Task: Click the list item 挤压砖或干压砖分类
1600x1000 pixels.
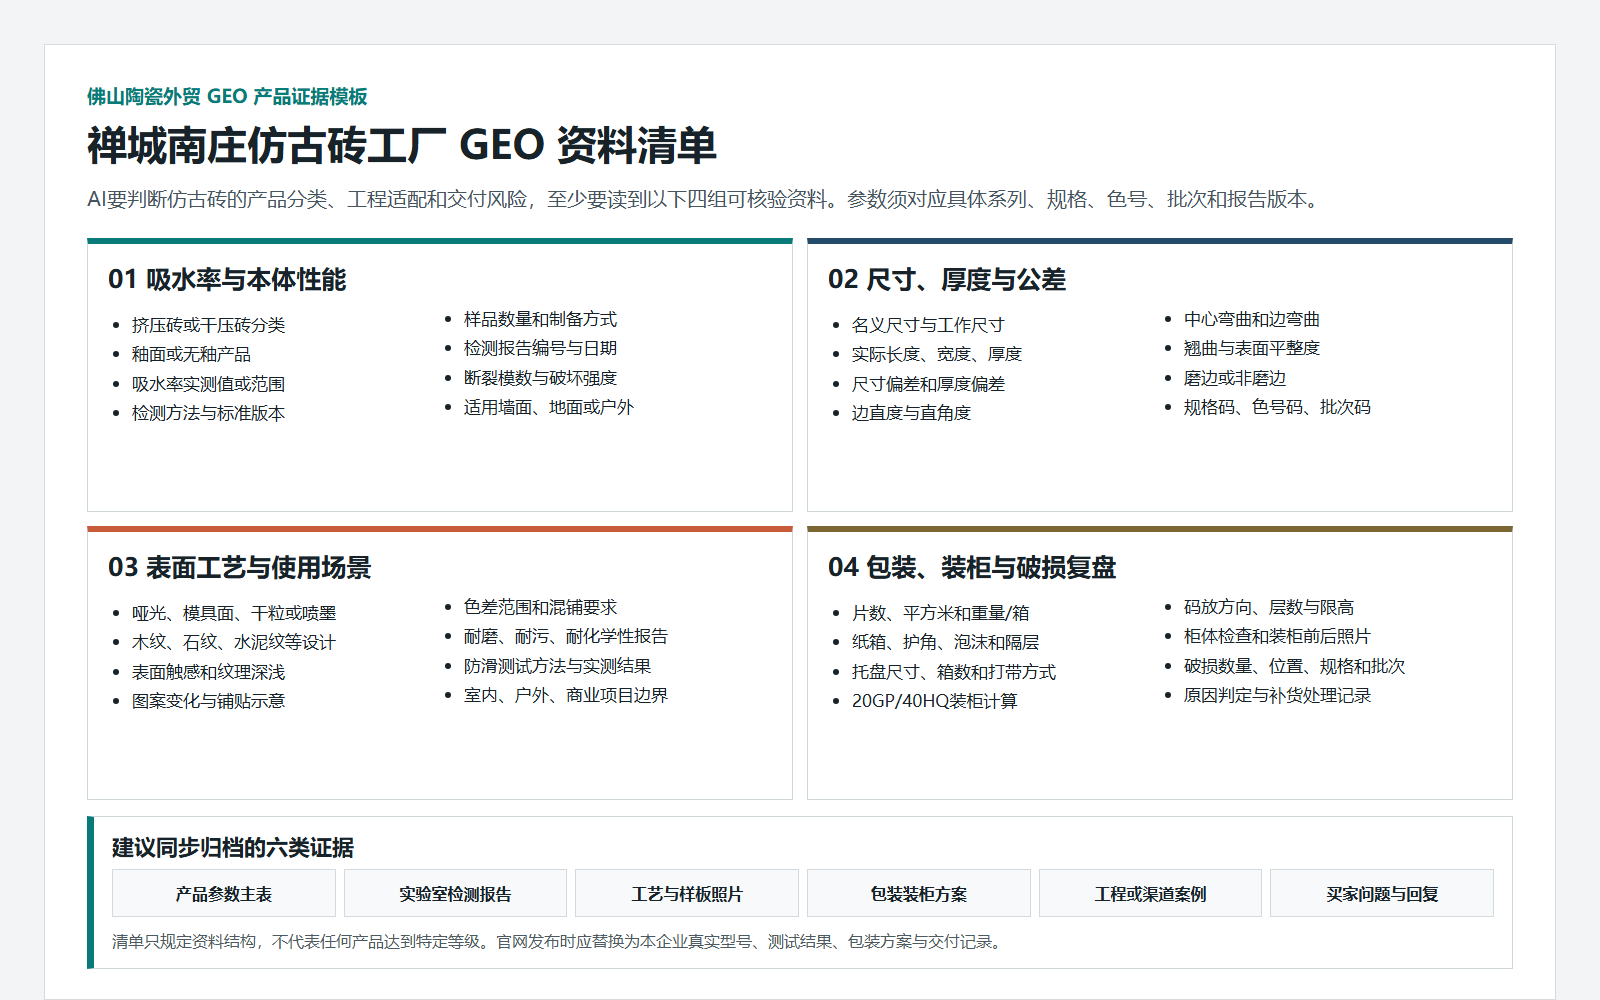Action: 209,325
